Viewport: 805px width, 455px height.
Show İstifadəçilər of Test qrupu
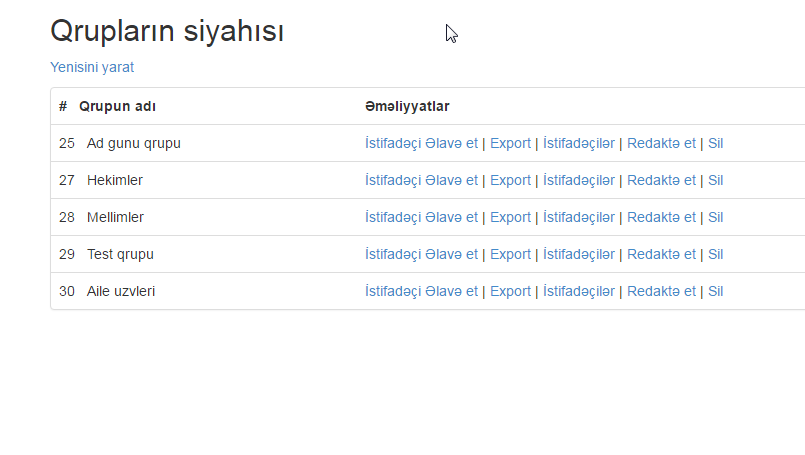[578, 254]
